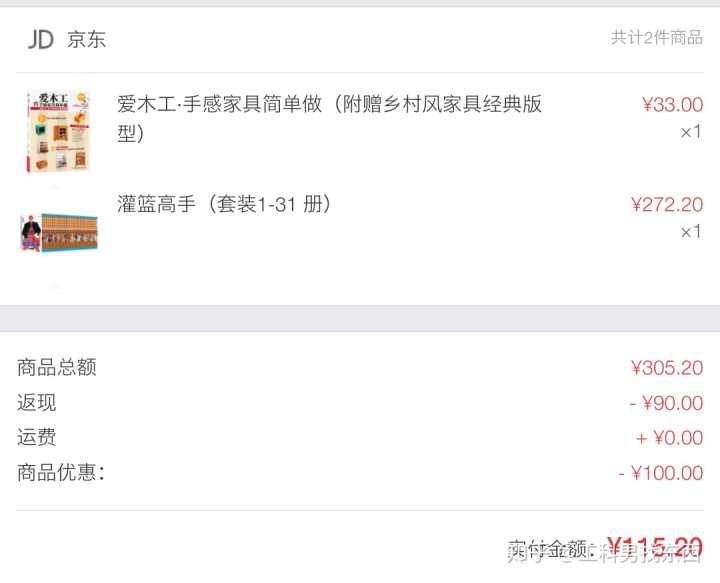Click the +¥0.00 shipping fee
Image resolution: width=720 pixels, height=583 pixels.
(669, 438)
